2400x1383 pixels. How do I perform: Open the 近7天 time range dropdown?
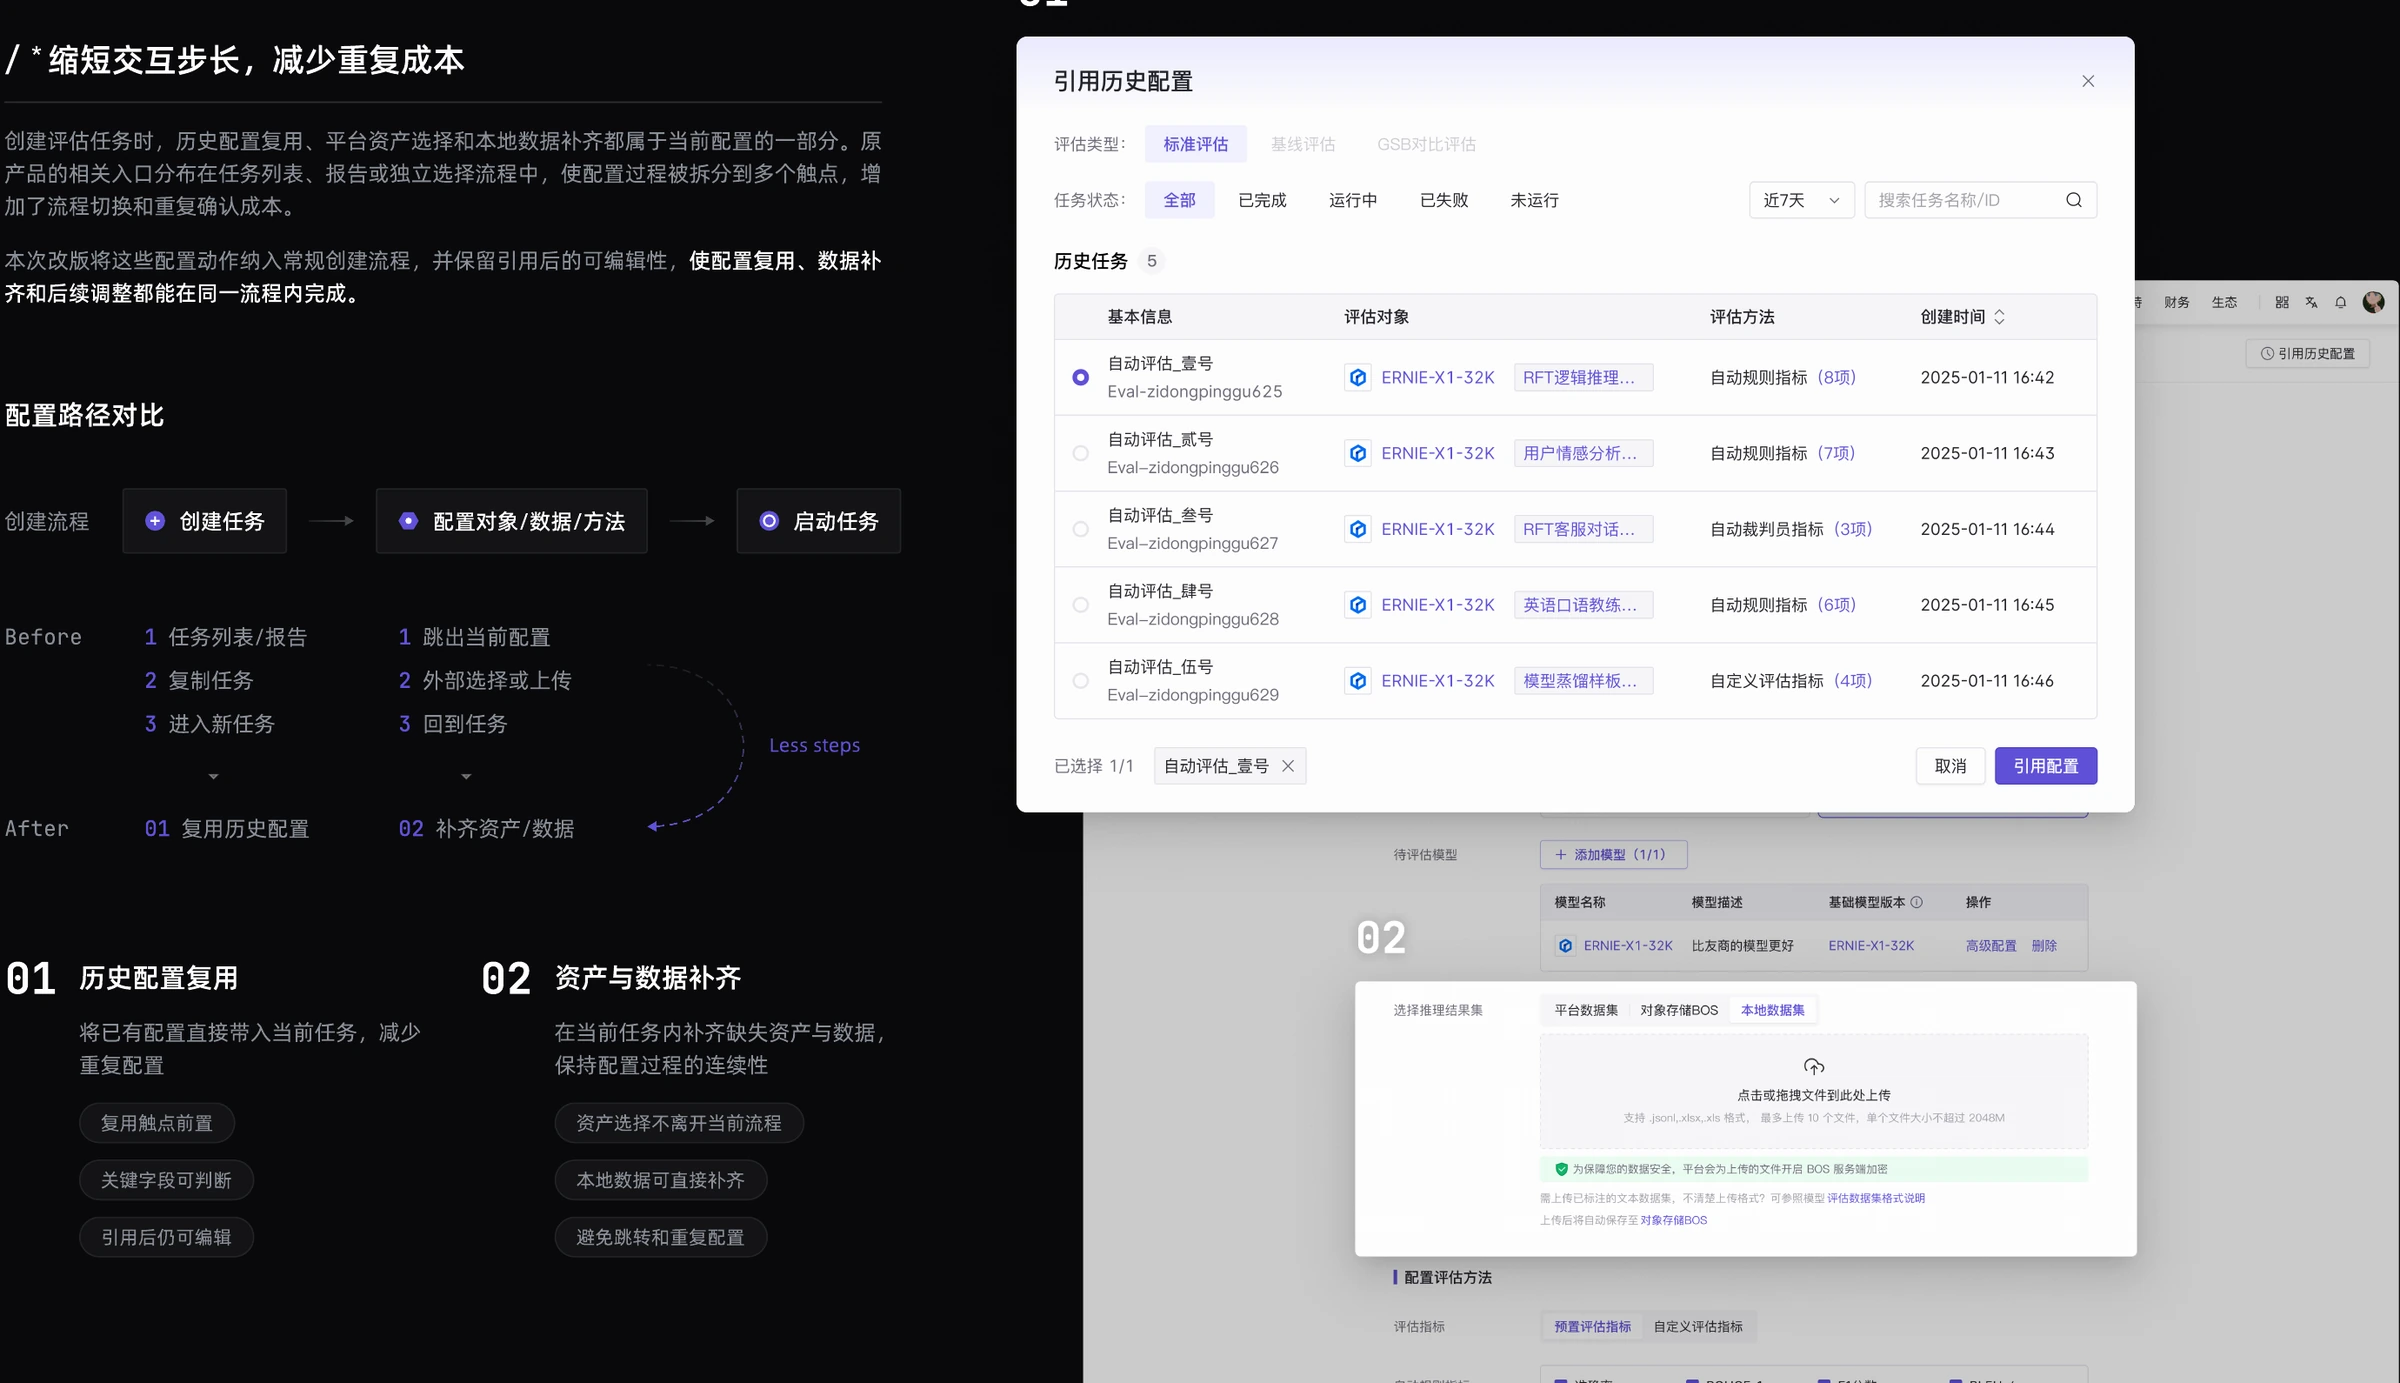point(1801,200)
